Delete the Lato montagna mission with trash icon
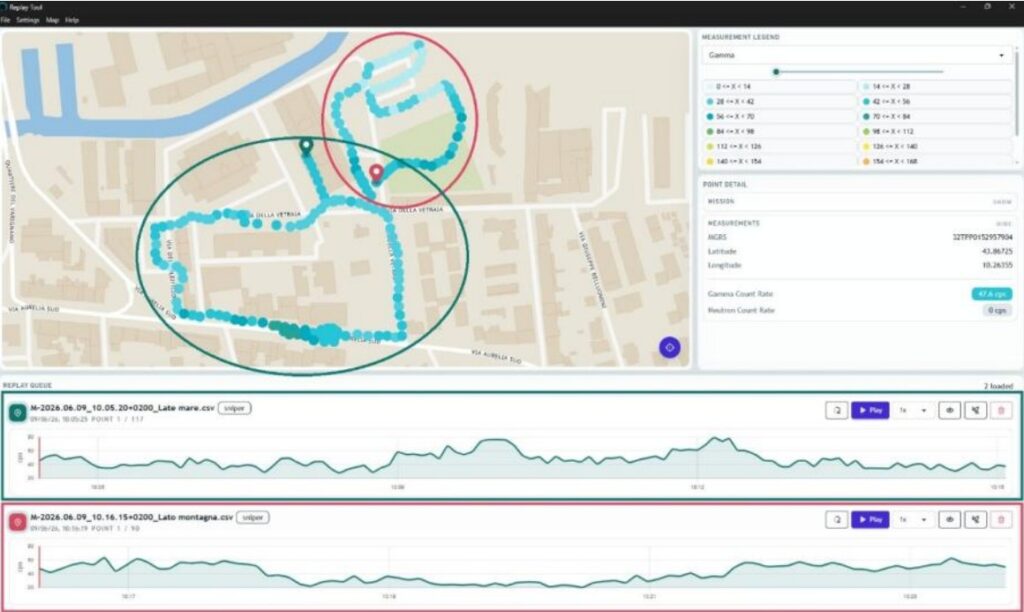Viewport: 1024px width, 612px height. tap(1001, 519)
